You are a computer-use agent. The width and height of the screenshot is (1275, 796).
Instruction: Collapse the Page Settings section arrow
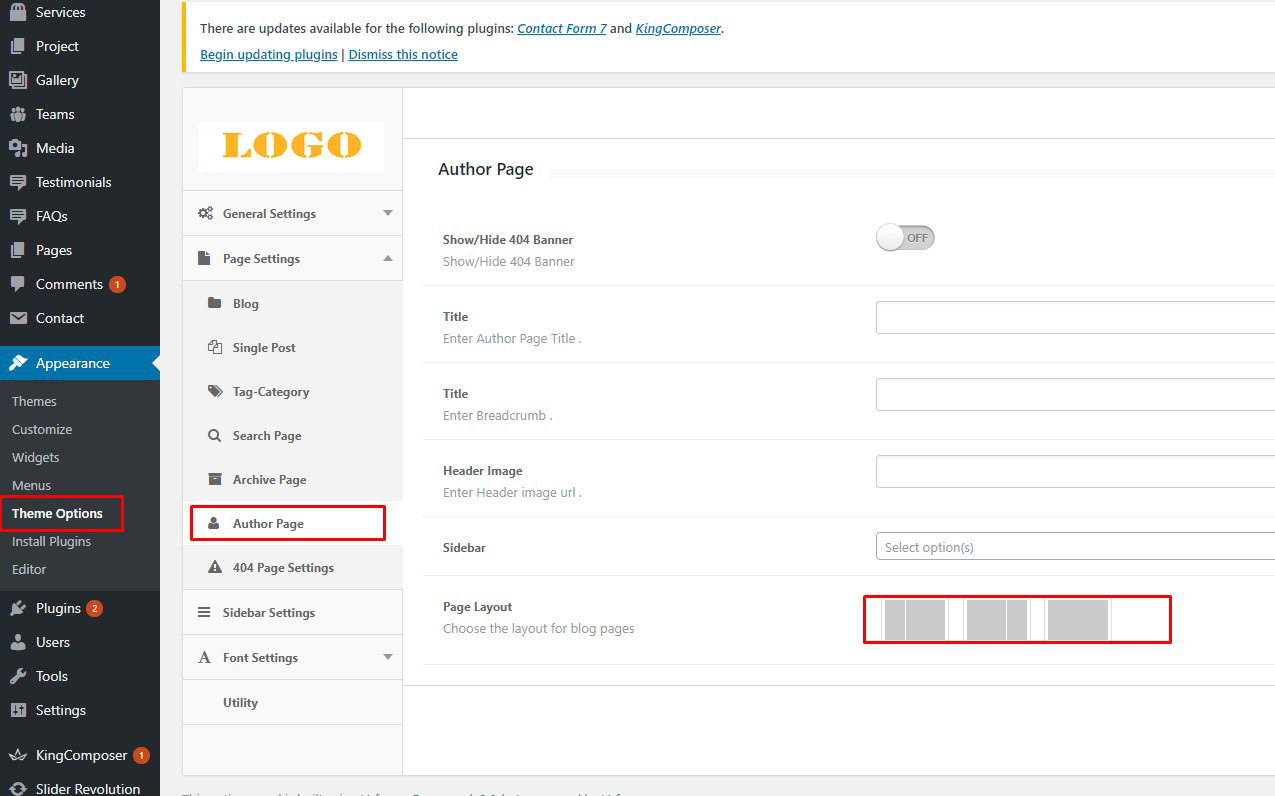point(388,258)
